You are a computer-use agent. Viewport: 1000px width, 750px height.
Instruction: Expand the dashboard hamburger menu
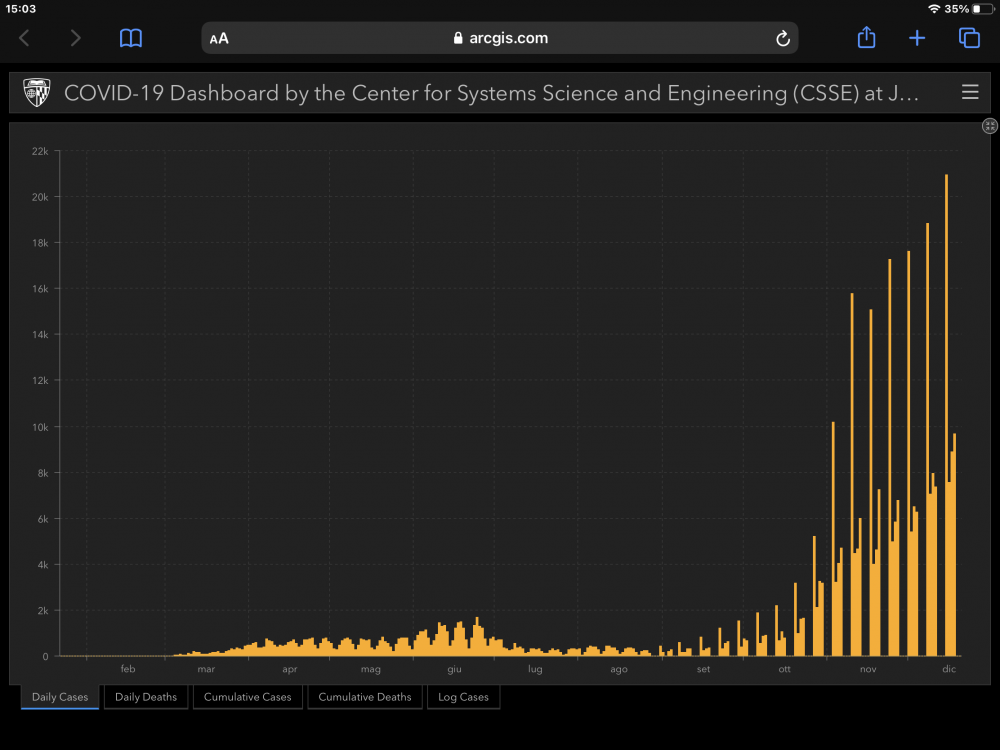pos(969,93)
